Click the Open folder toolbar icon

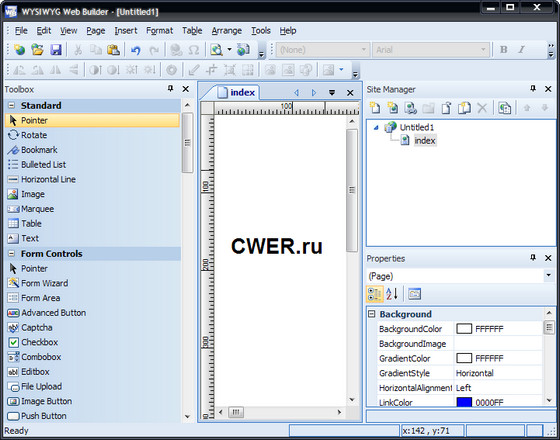coord(37,50)
